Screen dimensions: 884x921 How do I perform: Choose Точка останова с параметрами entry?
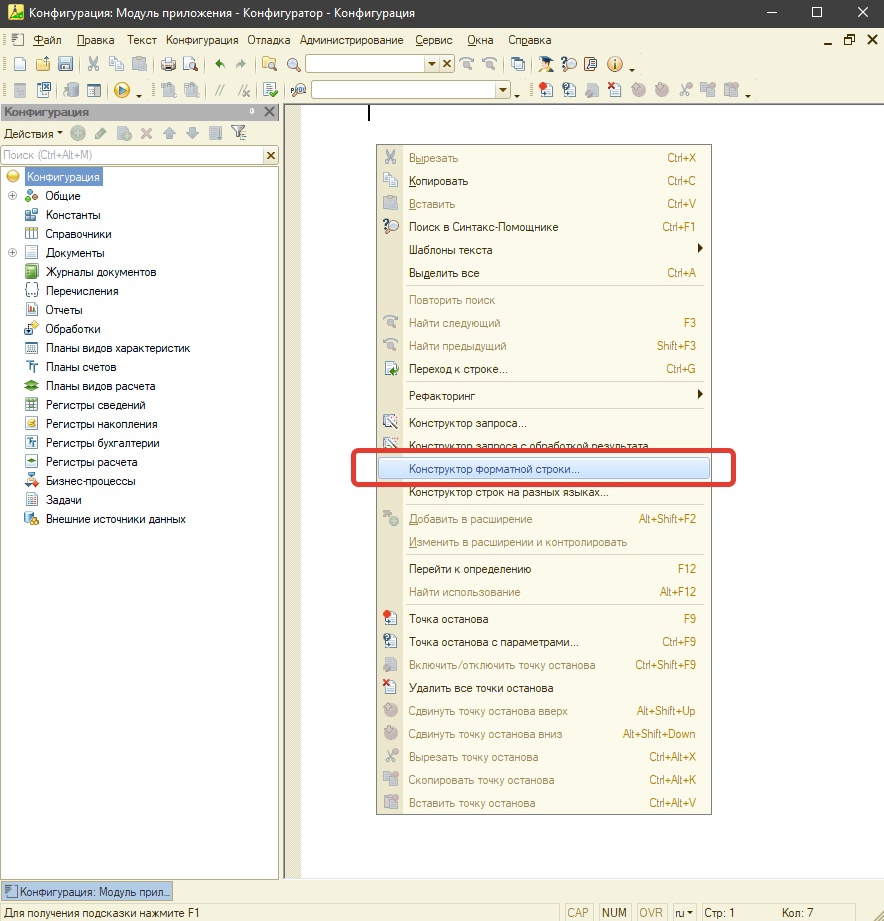tap(543, 642)
